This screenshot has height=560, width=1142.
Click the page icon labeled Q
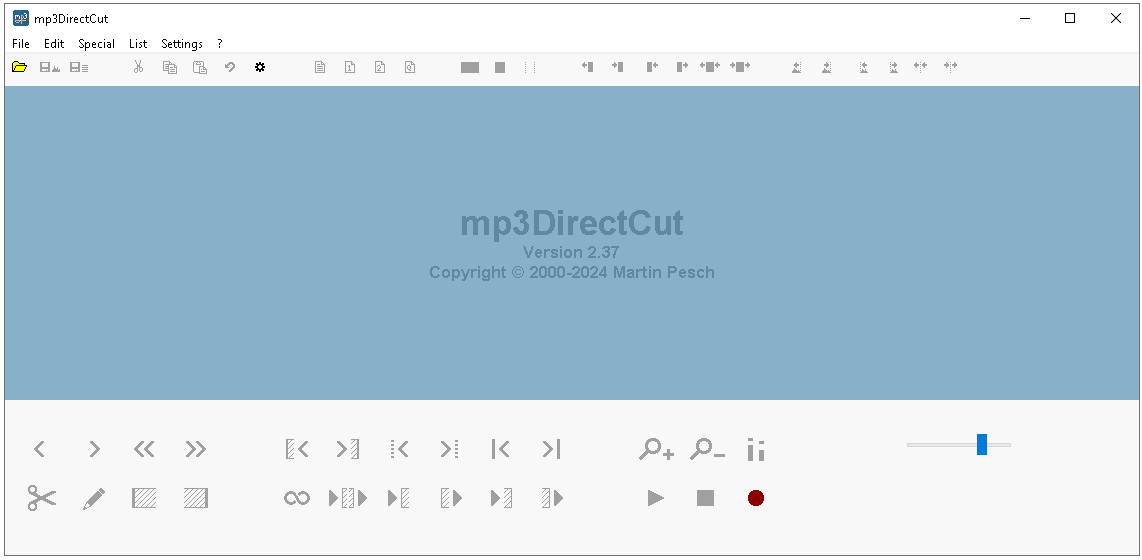click(x=410, y=67)
